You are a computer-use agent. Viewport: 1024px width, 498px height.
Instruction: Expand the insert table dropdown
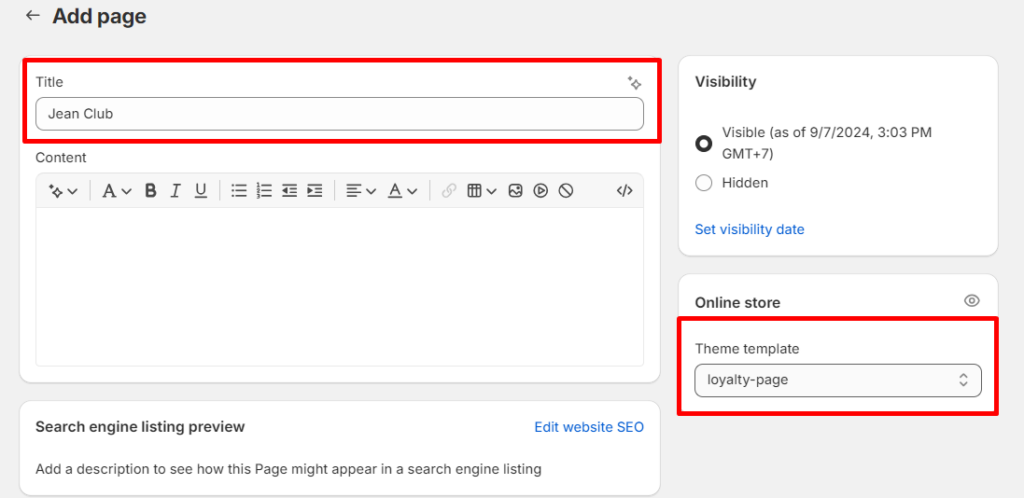pos(481,190)
